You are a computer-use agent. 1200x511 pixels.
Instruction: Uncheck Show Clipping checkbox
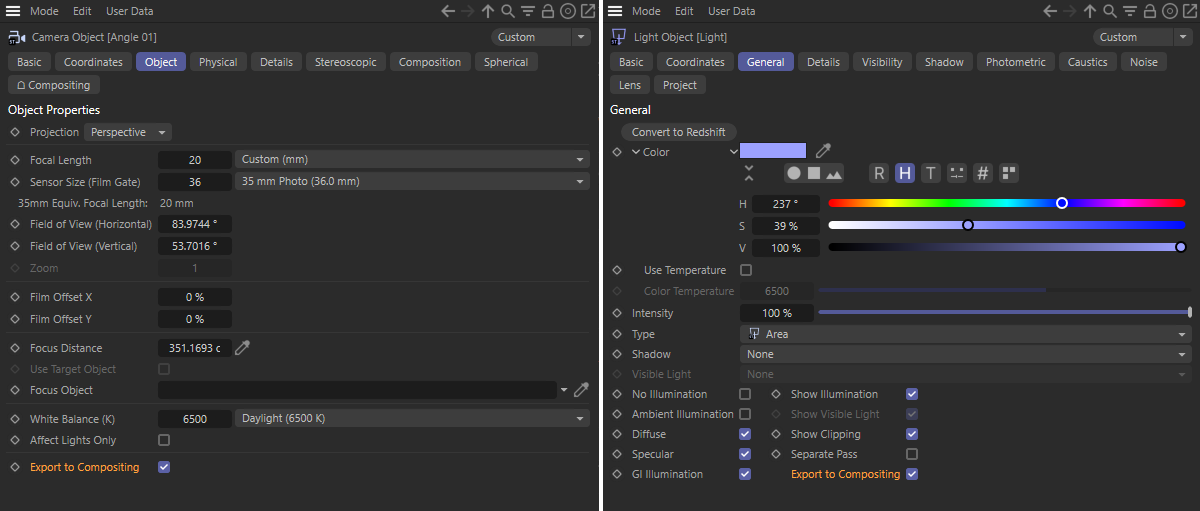[912, 434]
